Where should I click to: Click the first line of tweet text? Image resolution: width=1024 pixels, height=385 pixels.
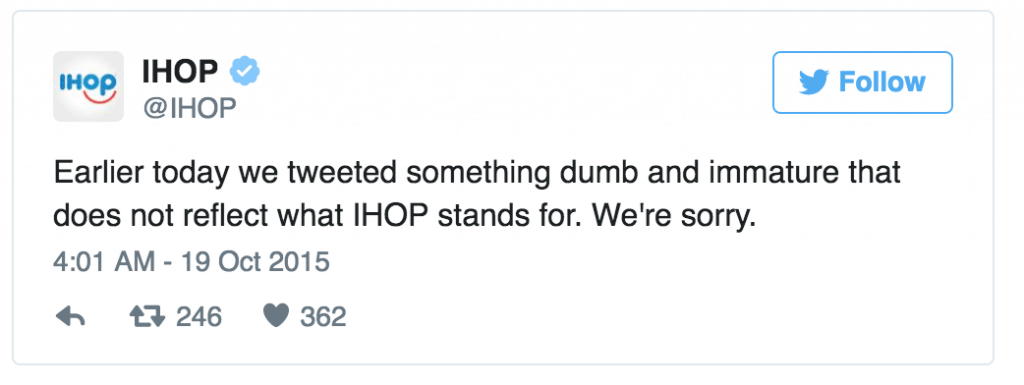477,174
